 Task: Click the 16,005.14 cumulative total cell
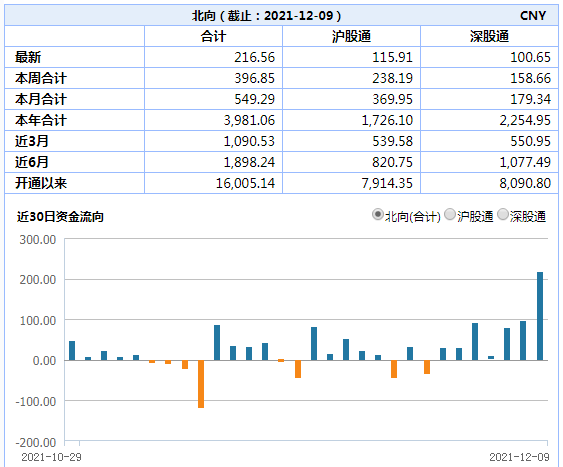[x=245, y=183]
